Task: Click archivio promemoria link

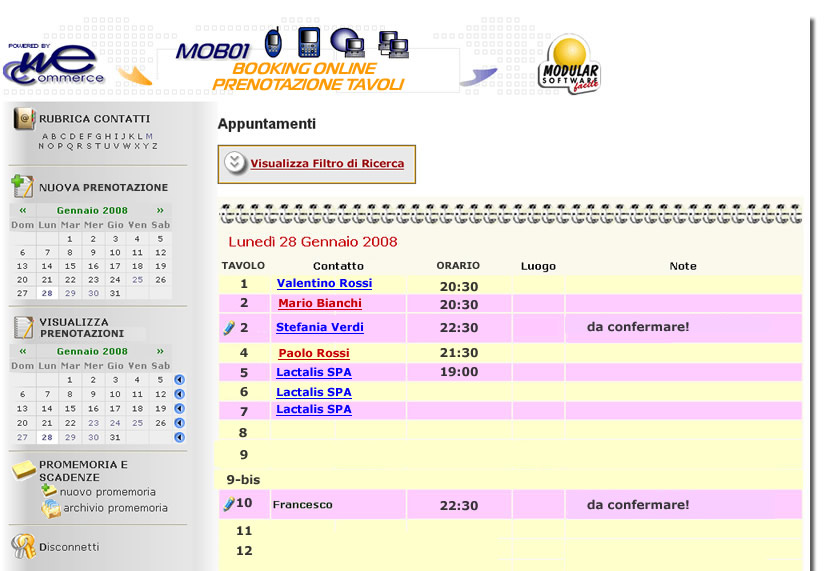Action: coord(116,508)
